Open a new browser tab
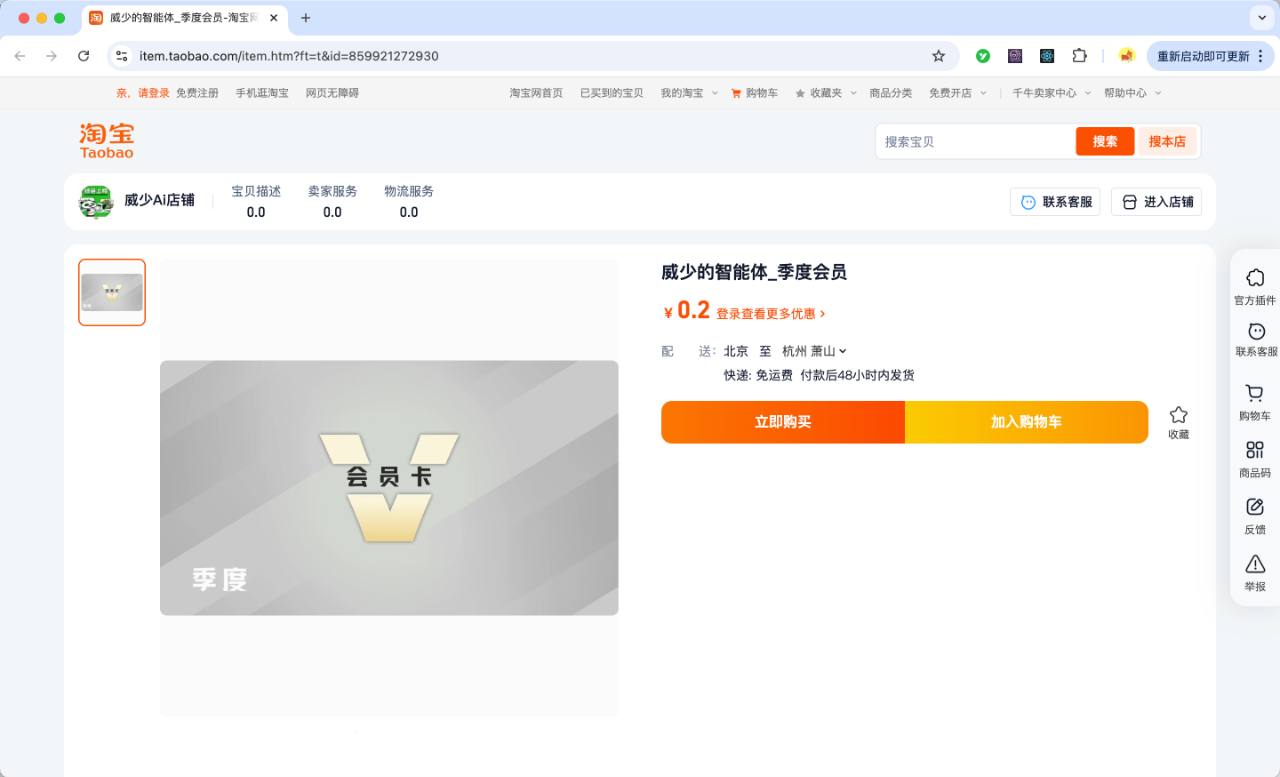This screenshot has height=777, width=1280. pos(306,18)
